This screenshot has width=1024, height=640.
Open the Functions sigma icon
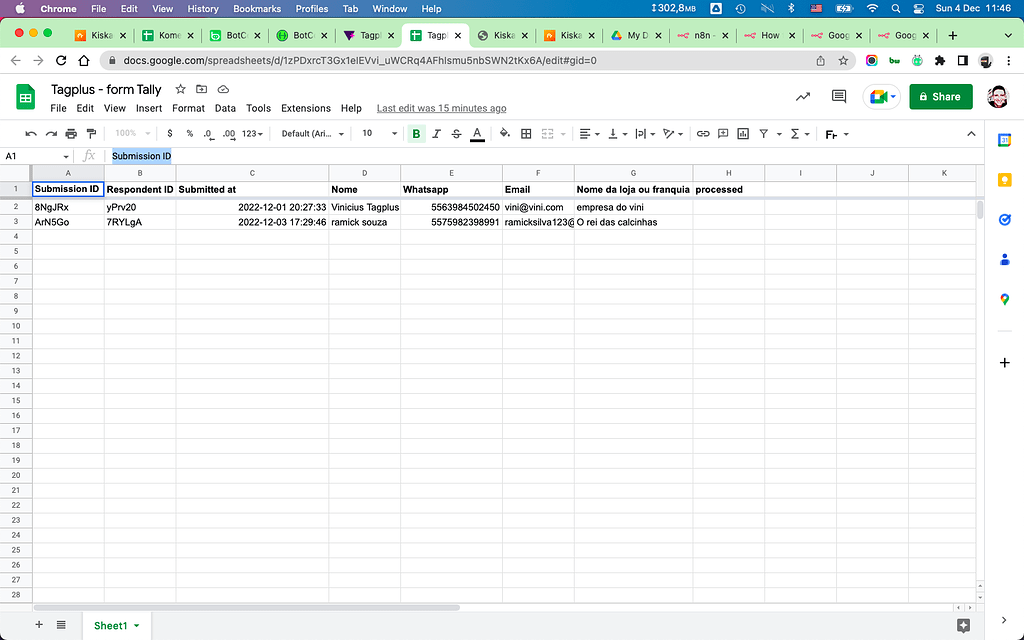(x=795, y=133)
